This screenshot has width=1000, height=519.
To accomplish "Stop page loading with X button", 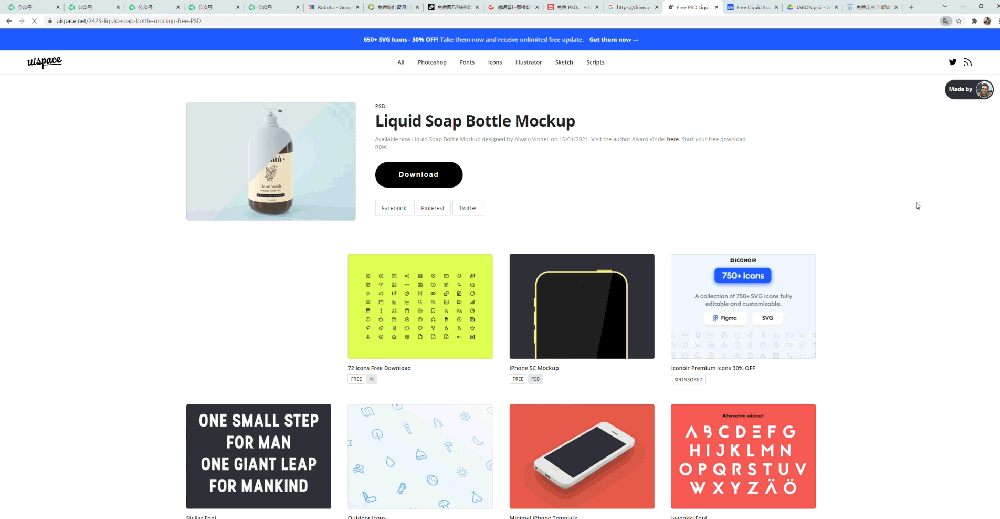I will pyautogui.click(x=34, y=21).
